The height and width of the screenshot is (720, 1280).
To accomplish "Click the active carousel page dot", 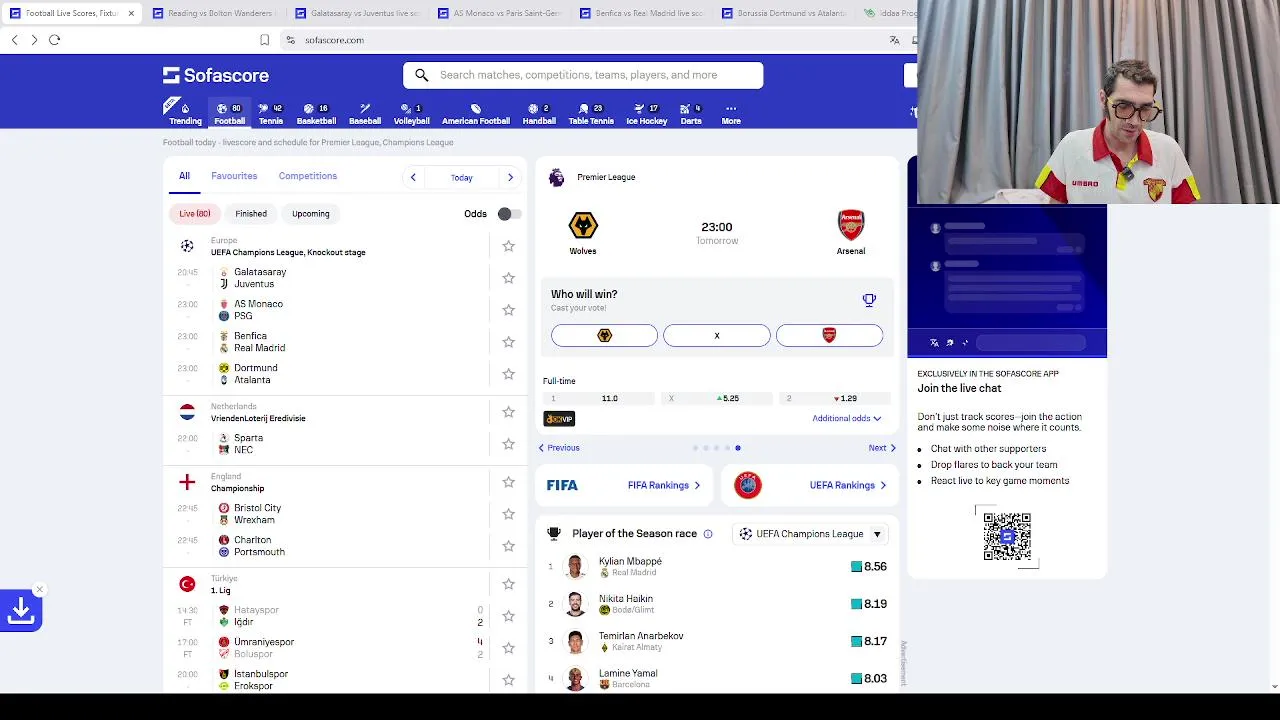I will click(738, 448).
